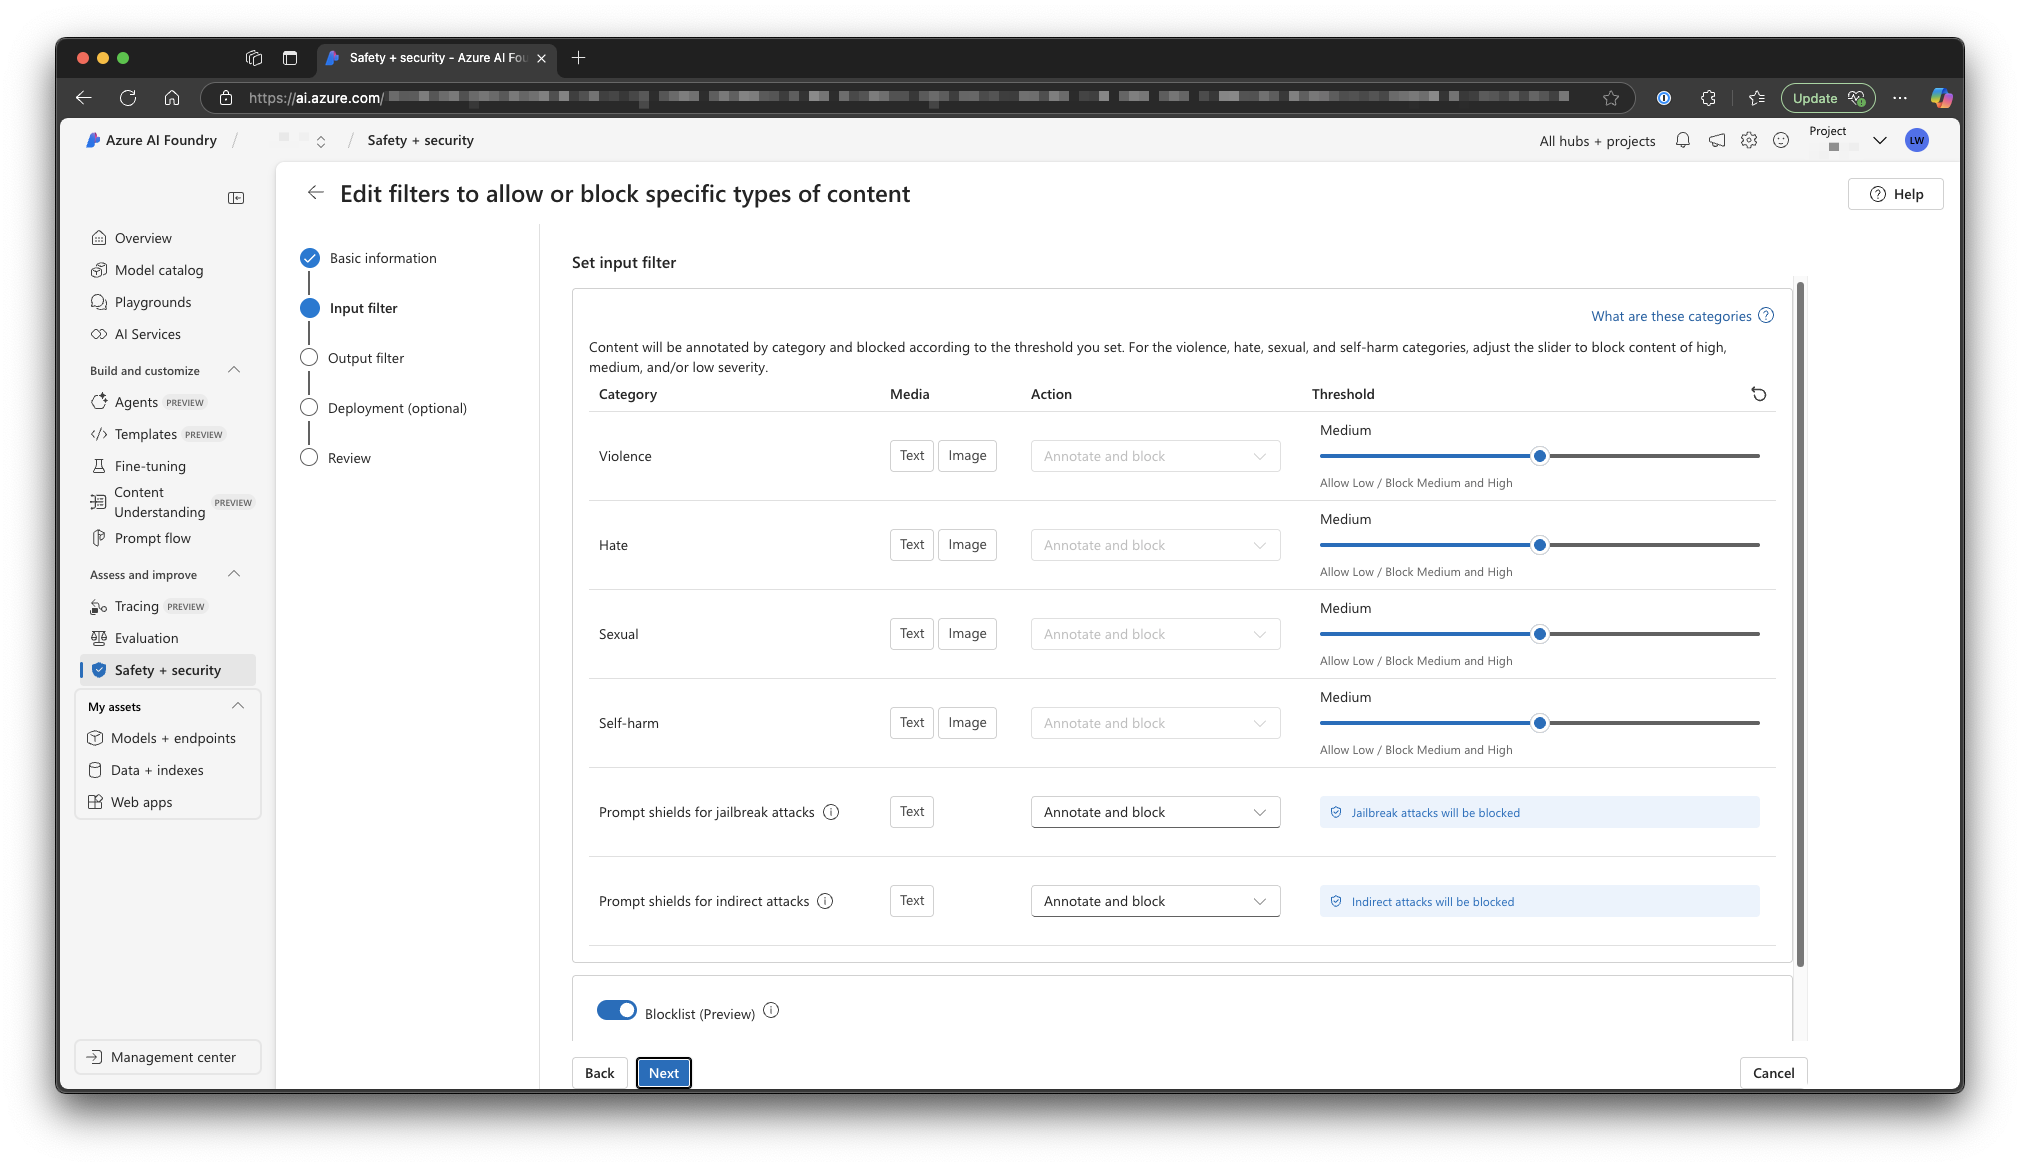Open What are these categories link
The height and width of the screenshot is (1167, 2020).
[1671, 316]
